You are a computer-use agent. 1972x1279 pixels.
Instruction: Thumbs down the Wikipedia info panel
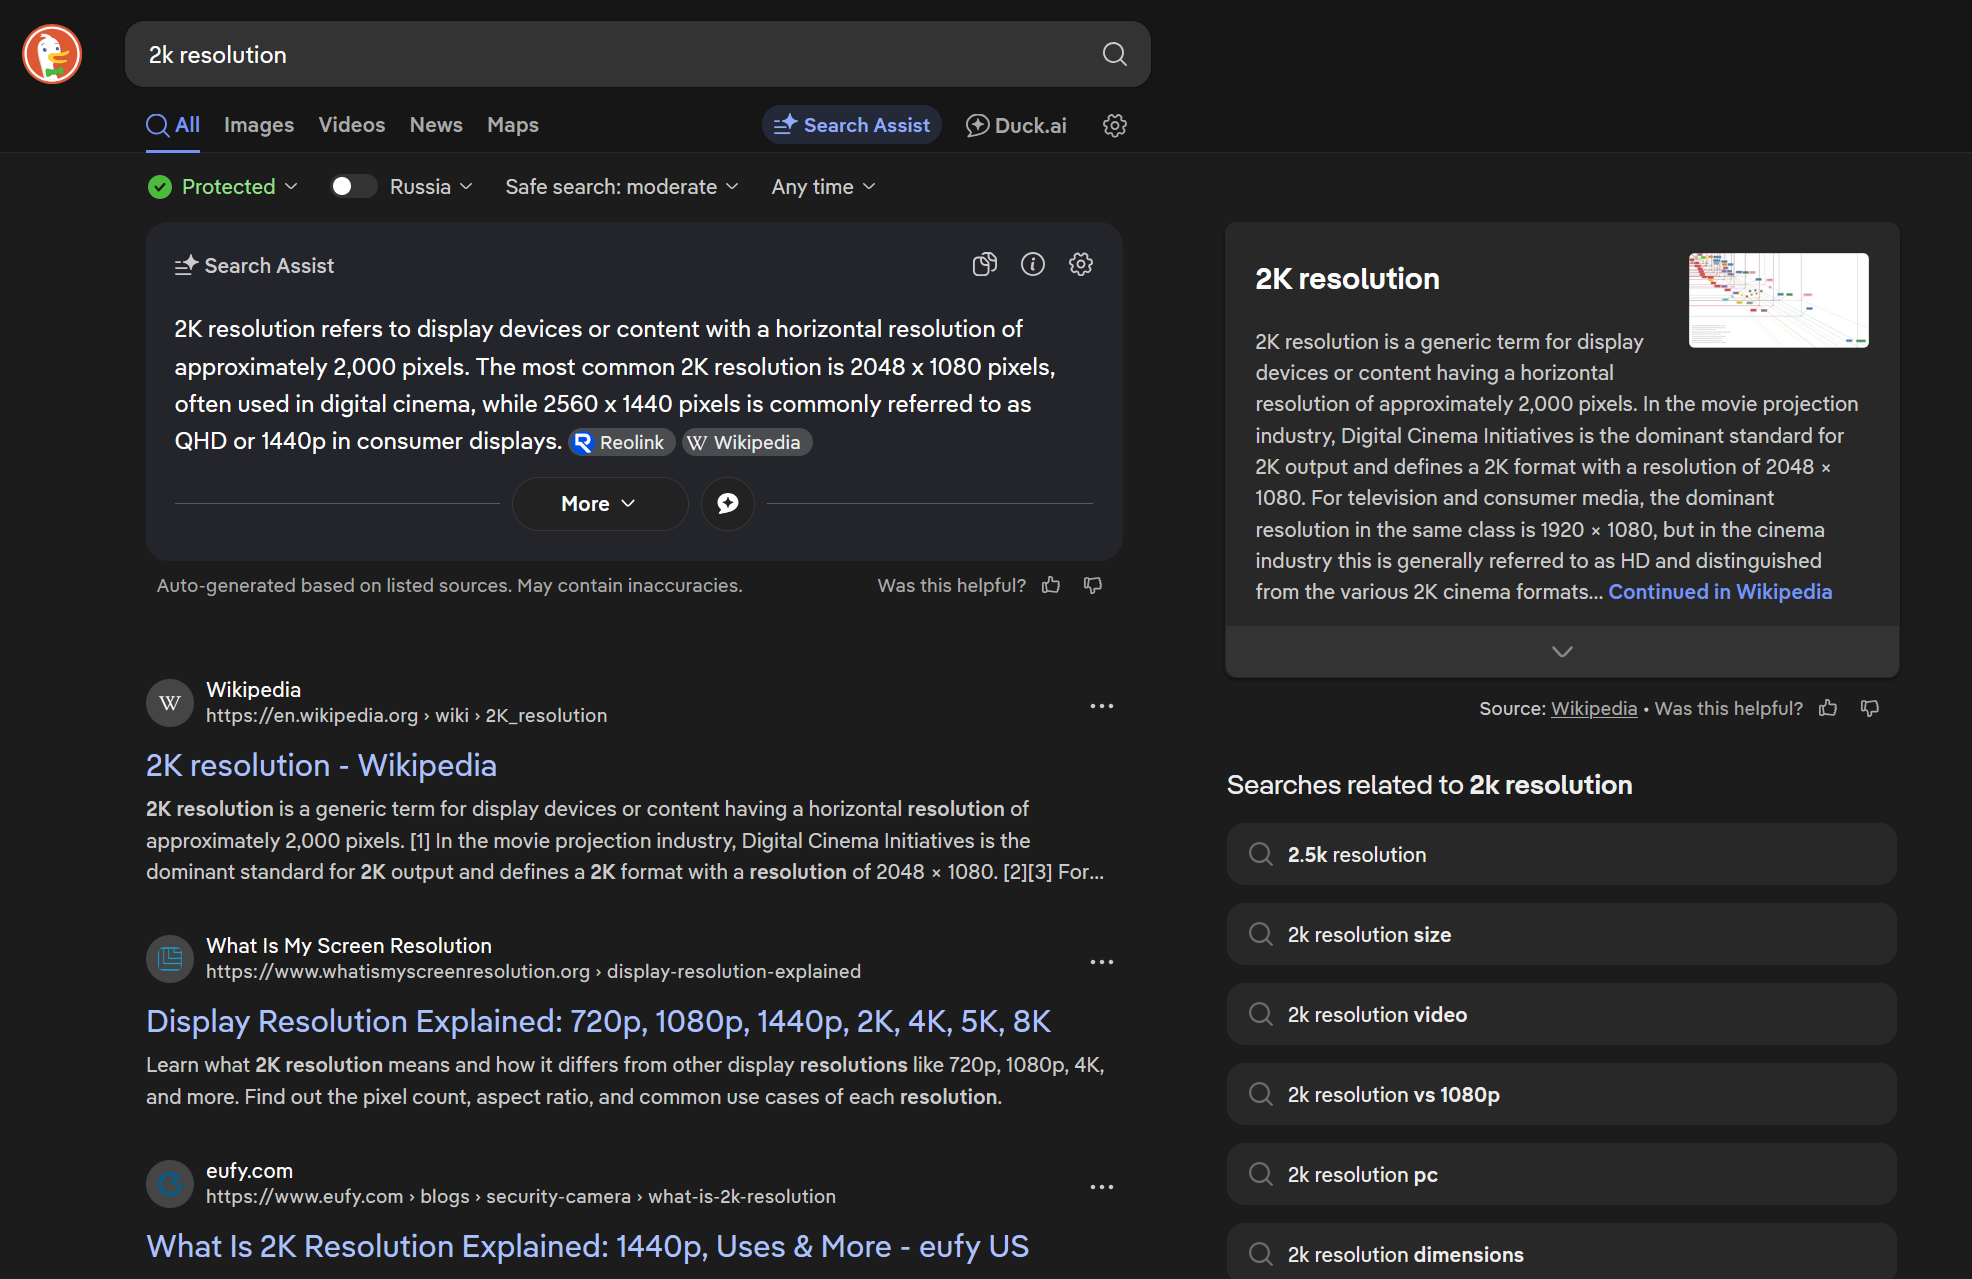1869,708
